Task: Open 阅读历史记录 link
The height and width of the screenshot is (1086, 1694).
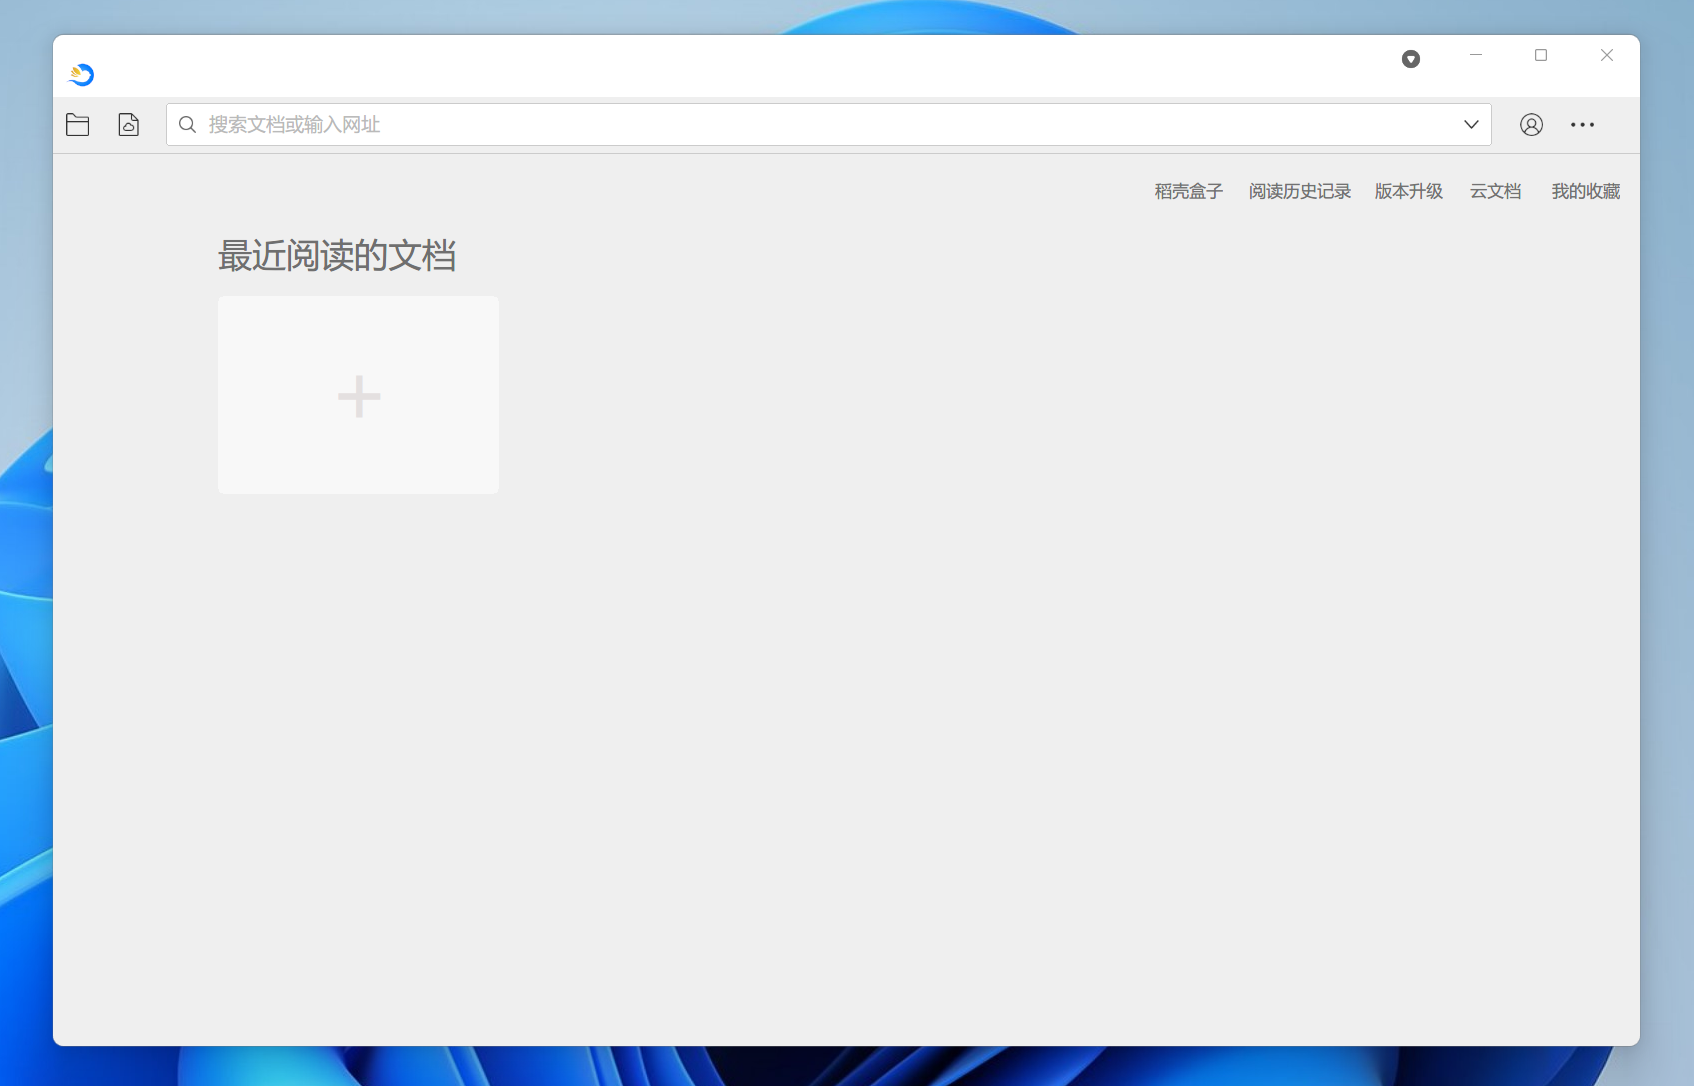Action: tap(1299, 191)
